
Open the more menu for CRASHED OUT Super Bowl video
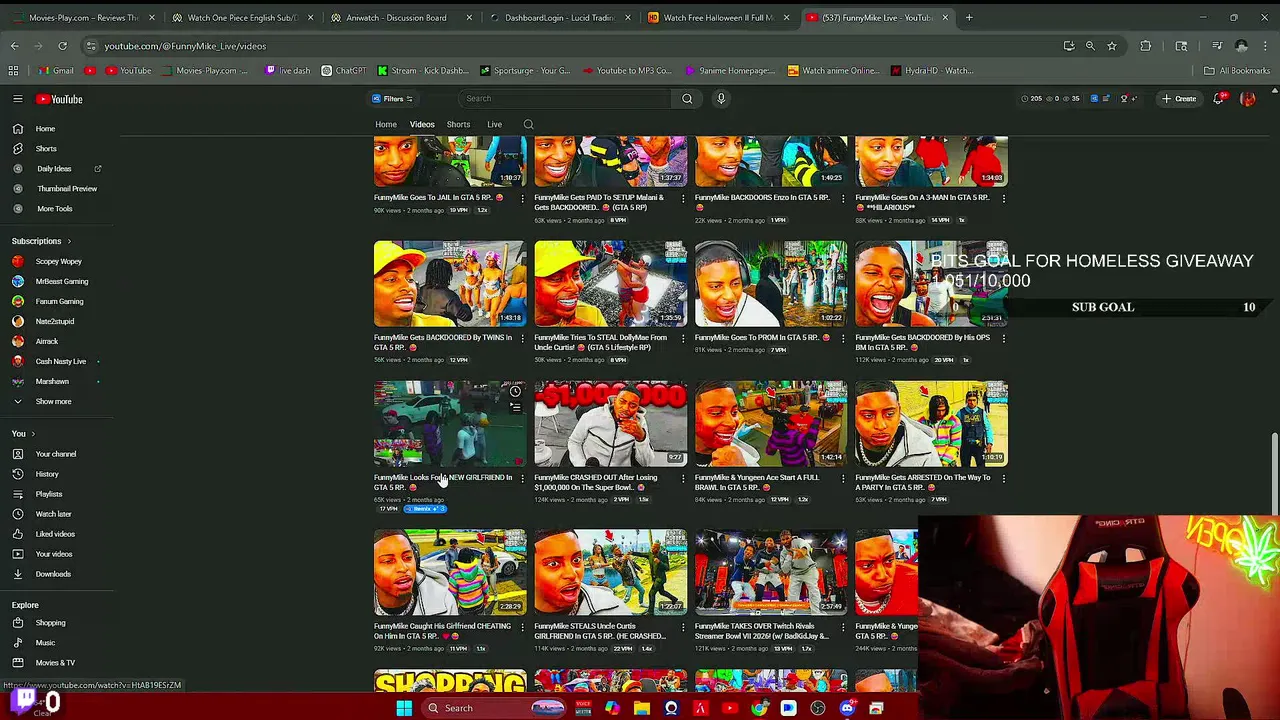[682, 478]
